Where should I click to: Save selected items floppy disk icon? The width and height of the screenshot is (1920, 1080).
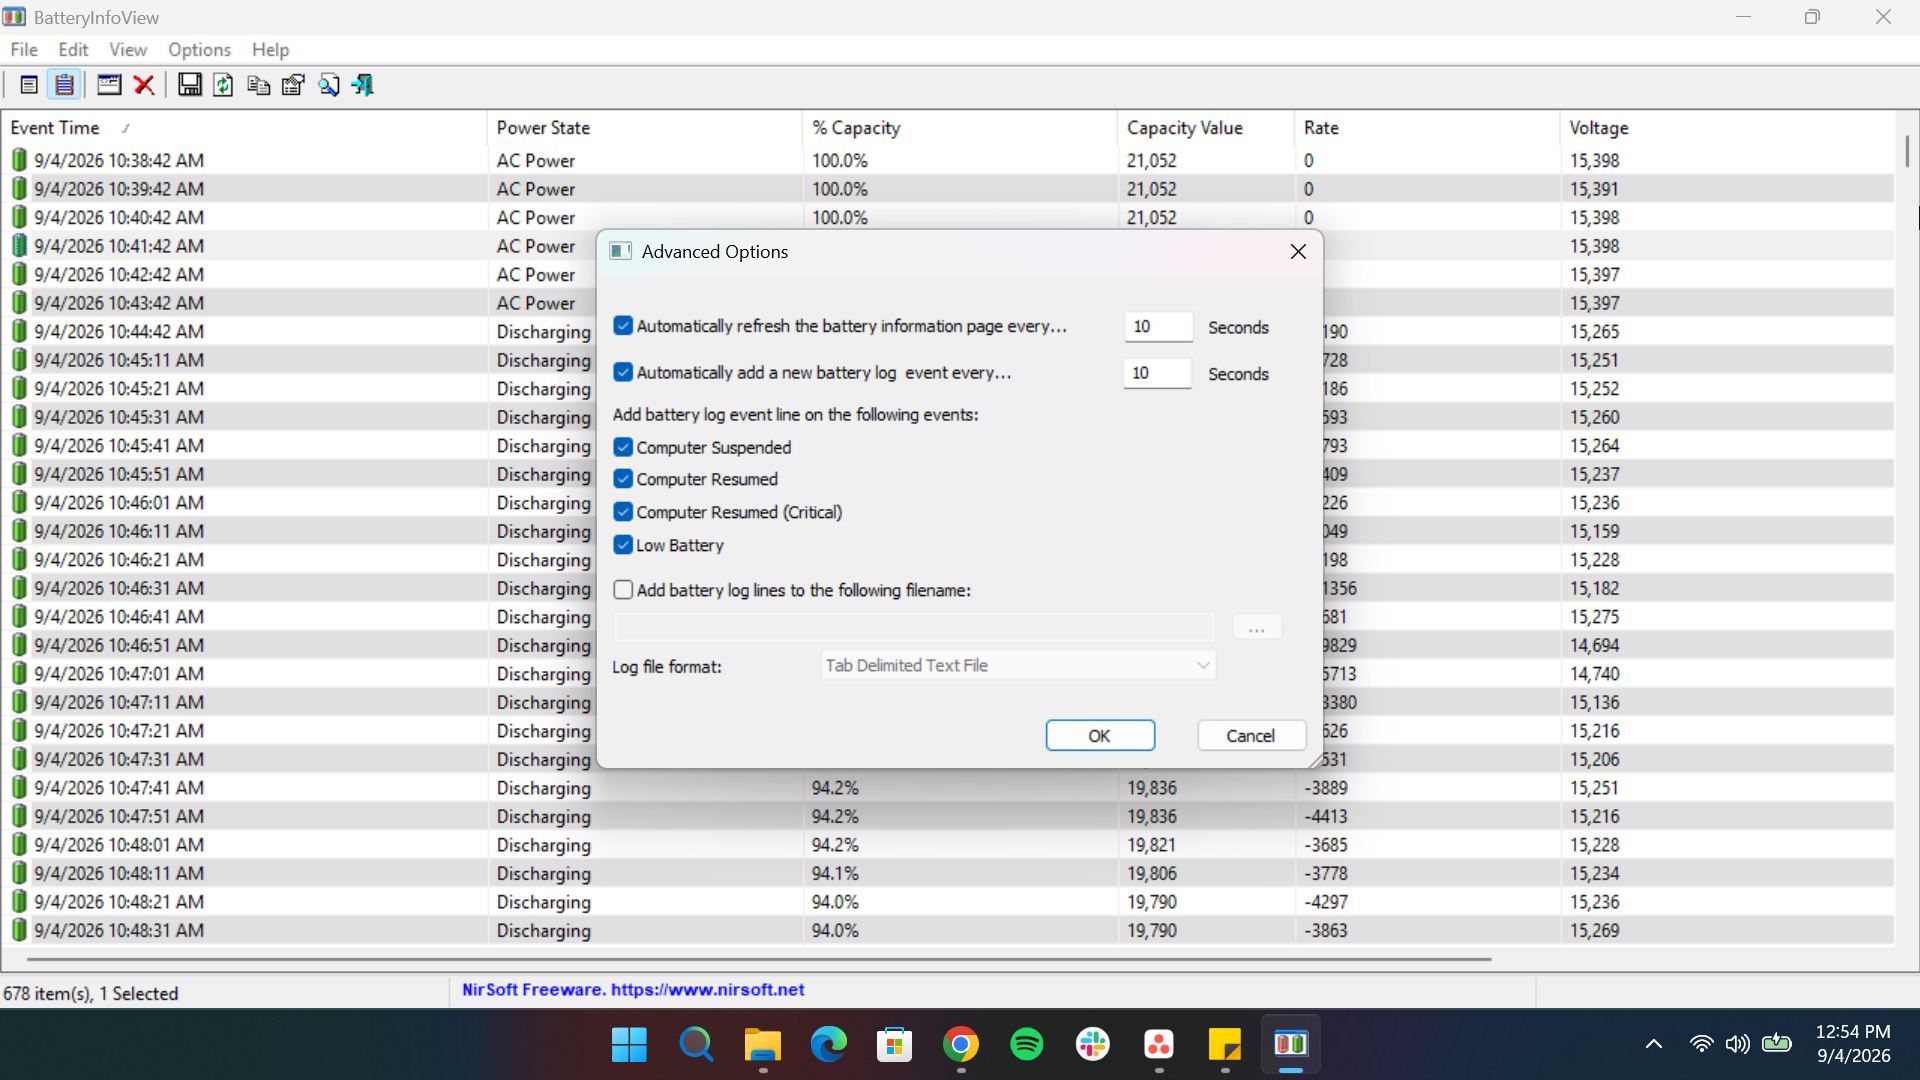pos(189,85)
